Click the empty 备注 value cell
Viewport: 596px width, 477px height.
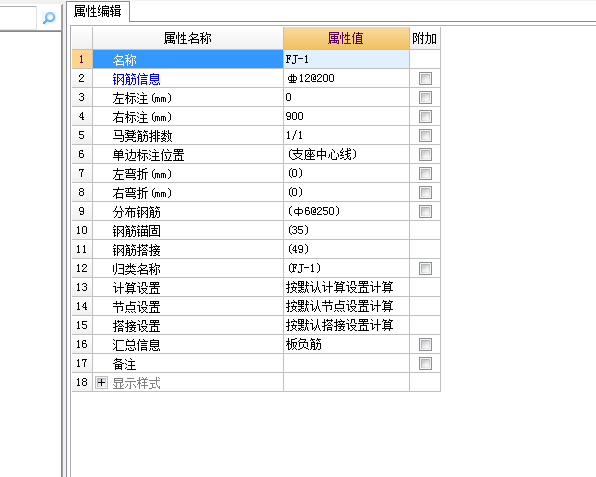tap(346, 363)
